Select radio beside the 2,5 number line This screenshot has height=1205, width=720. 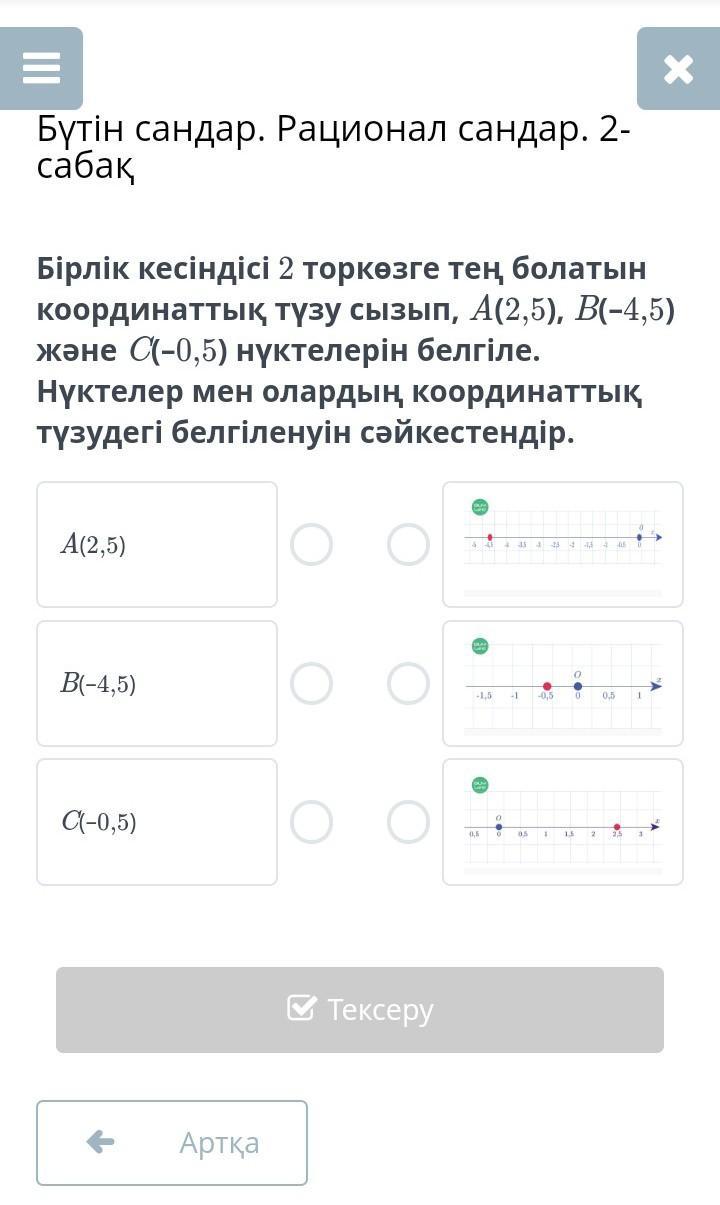408,822
